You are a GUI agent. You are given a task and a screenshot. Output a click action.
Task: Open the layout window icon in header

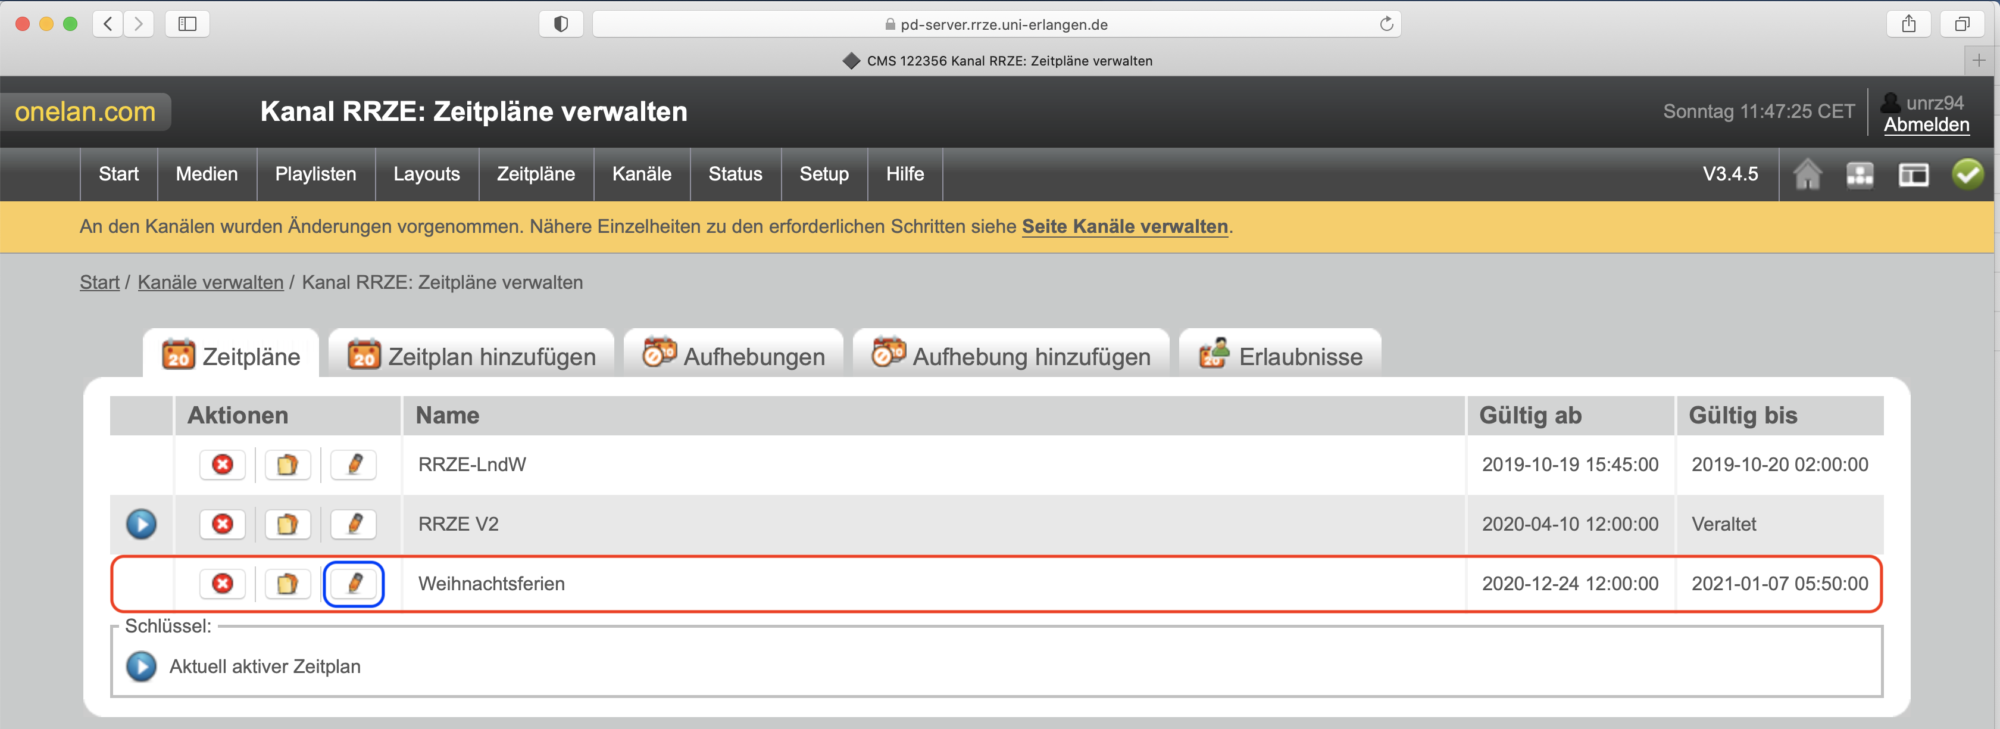1913,175
